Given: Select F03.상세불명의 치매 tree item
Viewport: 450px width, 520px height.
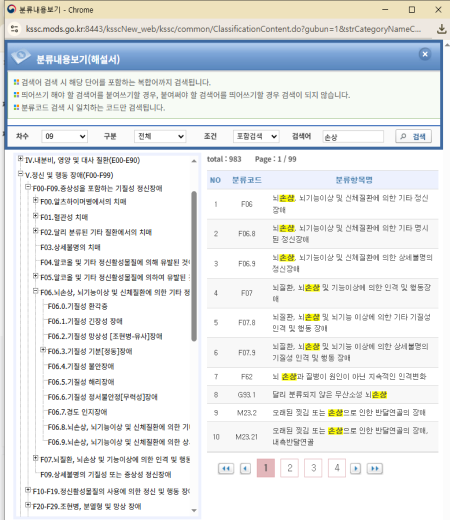Looking at the screenshot, I should 70,247.
